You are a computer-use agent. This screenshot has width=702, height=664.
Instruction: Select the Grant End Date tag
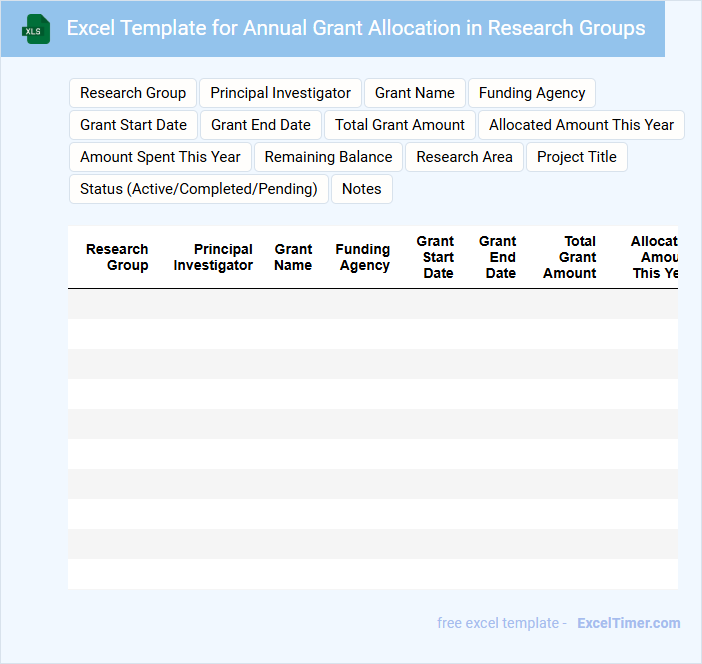[260, 125]
